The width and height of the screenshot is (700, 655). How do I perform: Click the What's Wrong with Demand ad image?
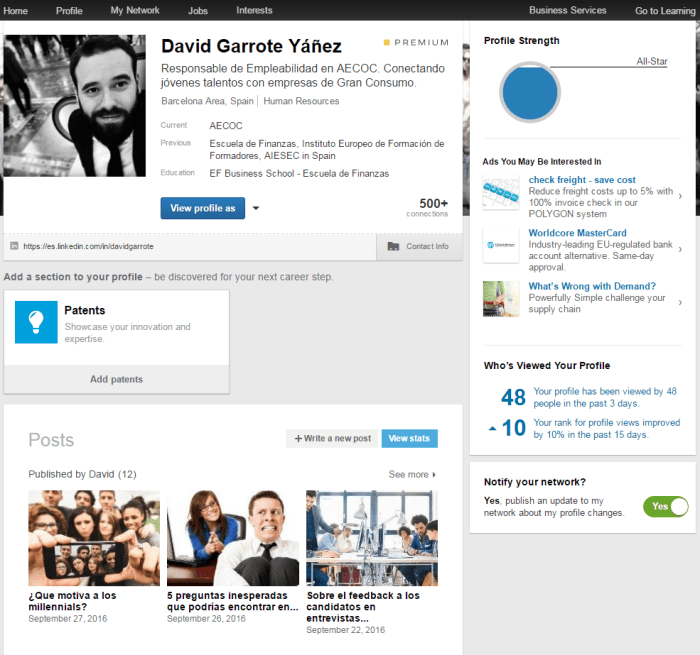coord(501,299)
